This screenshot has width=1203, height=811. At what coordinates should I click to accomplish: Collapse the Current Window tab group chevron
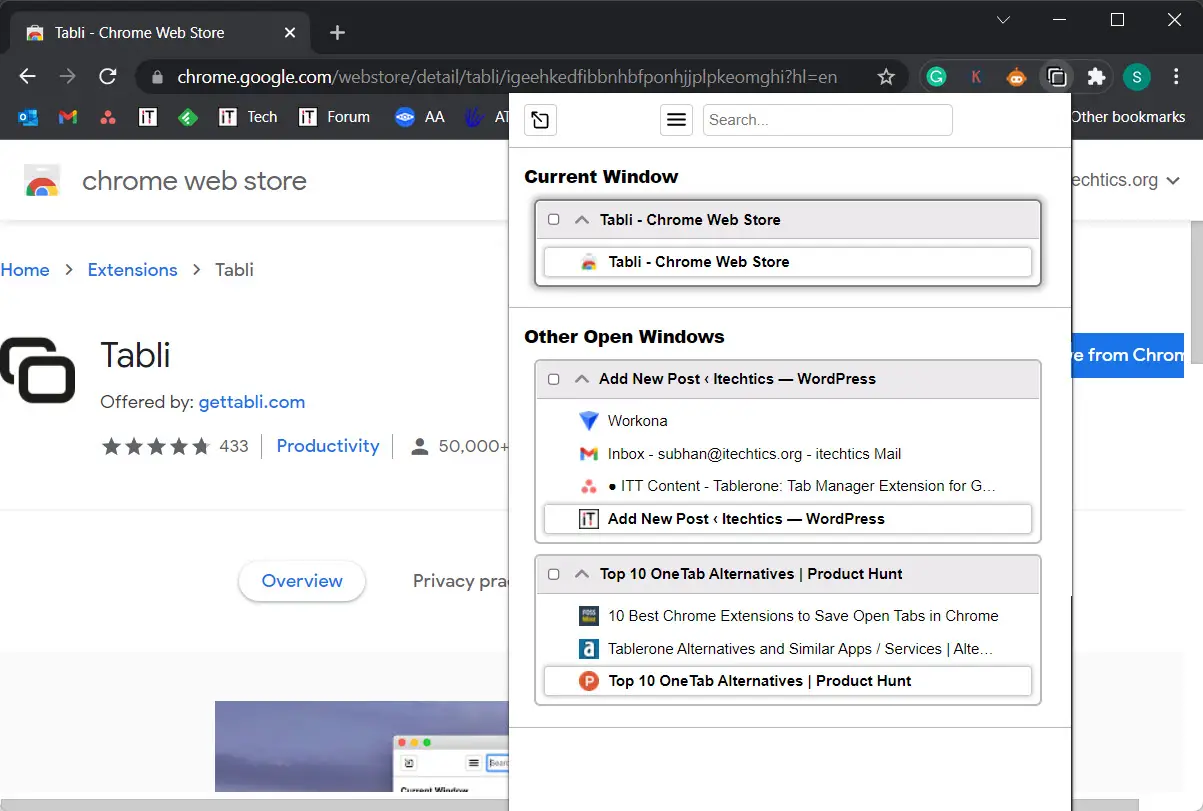[582, 220]
